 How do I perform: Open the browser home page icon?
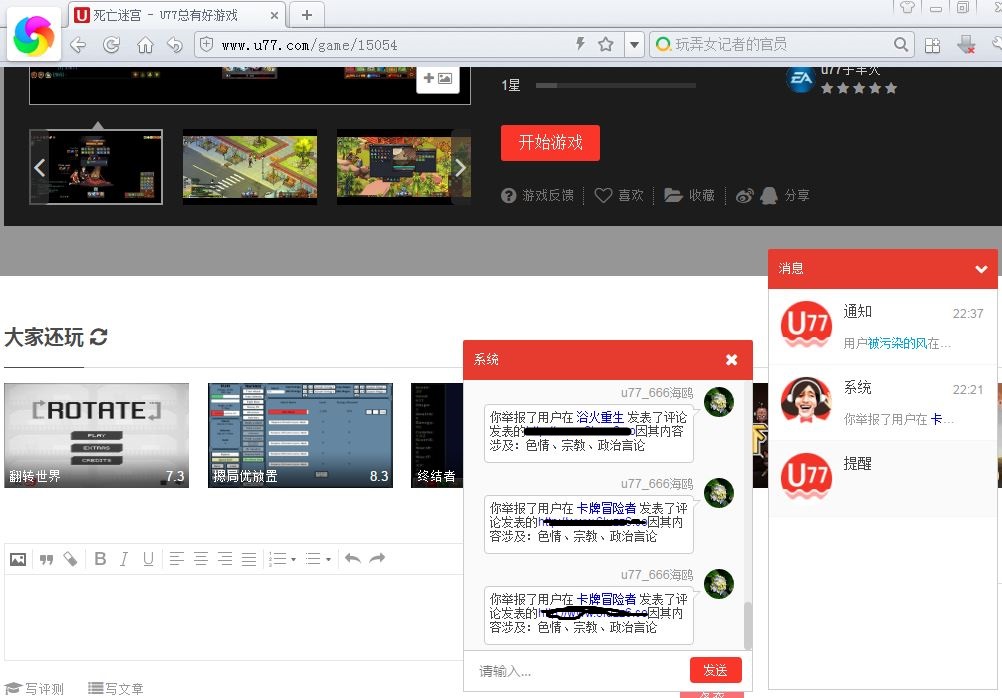[145, 45]
